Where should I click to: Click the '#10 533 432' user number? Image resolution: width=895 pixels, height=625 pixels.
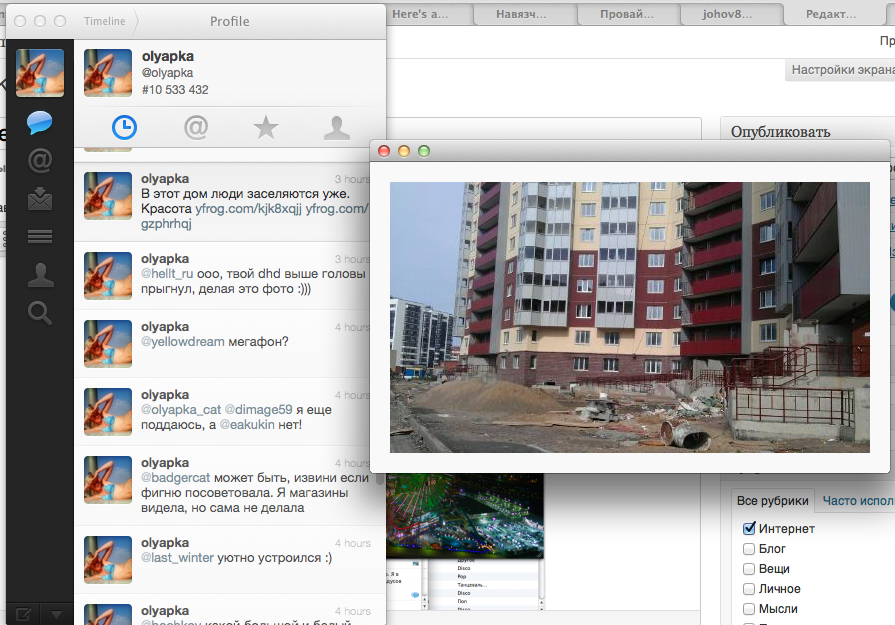pyautogui.click(x=175, y=90)
